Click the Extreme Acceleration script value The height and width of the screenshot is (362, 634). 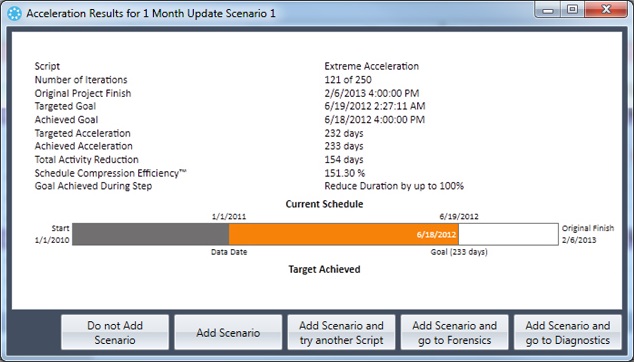pos(372,66)
